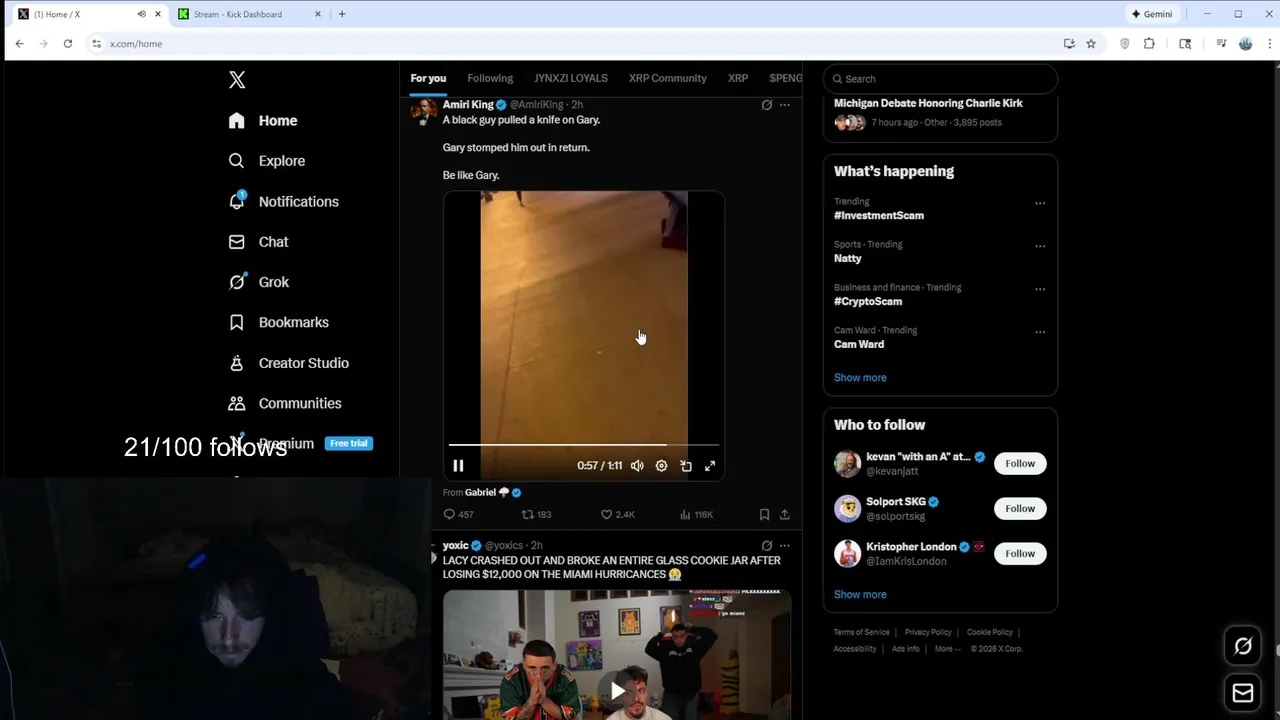Open the floating messages envelope button
This screenshot has width=1280, height=720.
click(x=1243, y=693)
